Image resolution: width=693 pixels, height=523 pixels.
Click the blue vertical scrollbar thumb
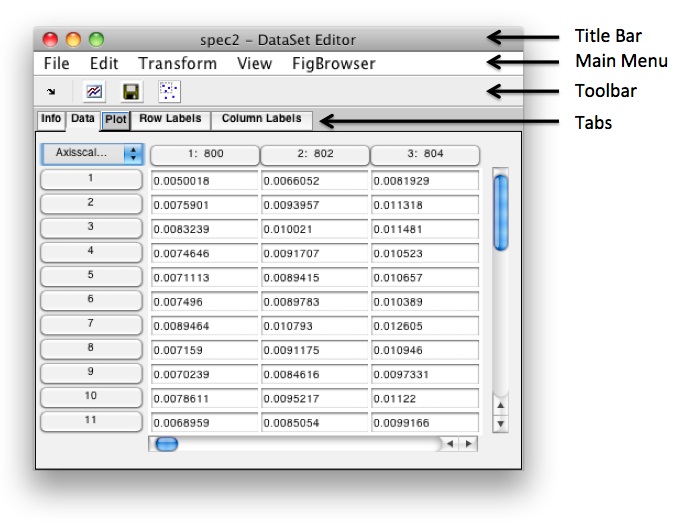[x=501, y=212]
